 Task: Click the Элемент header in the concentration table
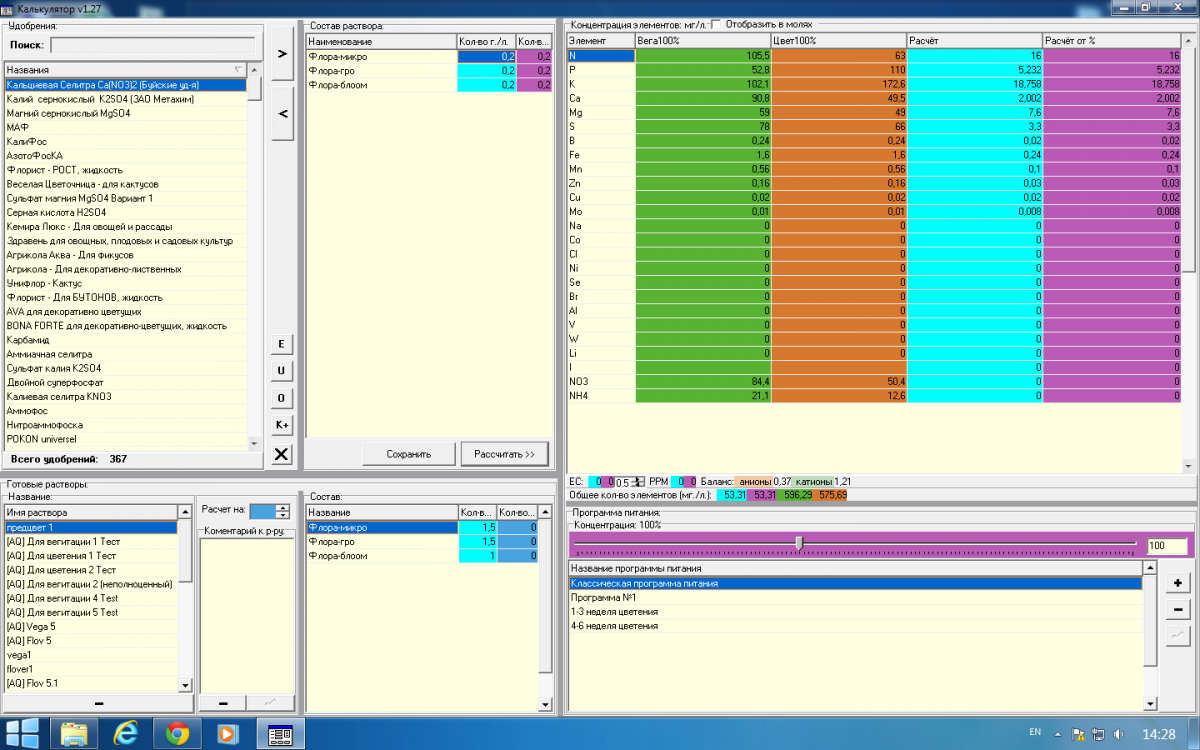coord(600,41)
